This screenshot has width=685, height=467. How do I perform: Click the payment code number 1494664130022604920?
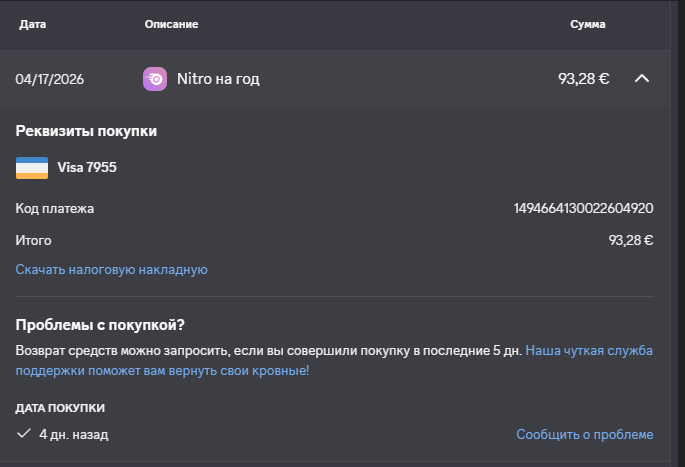point(583,208)
